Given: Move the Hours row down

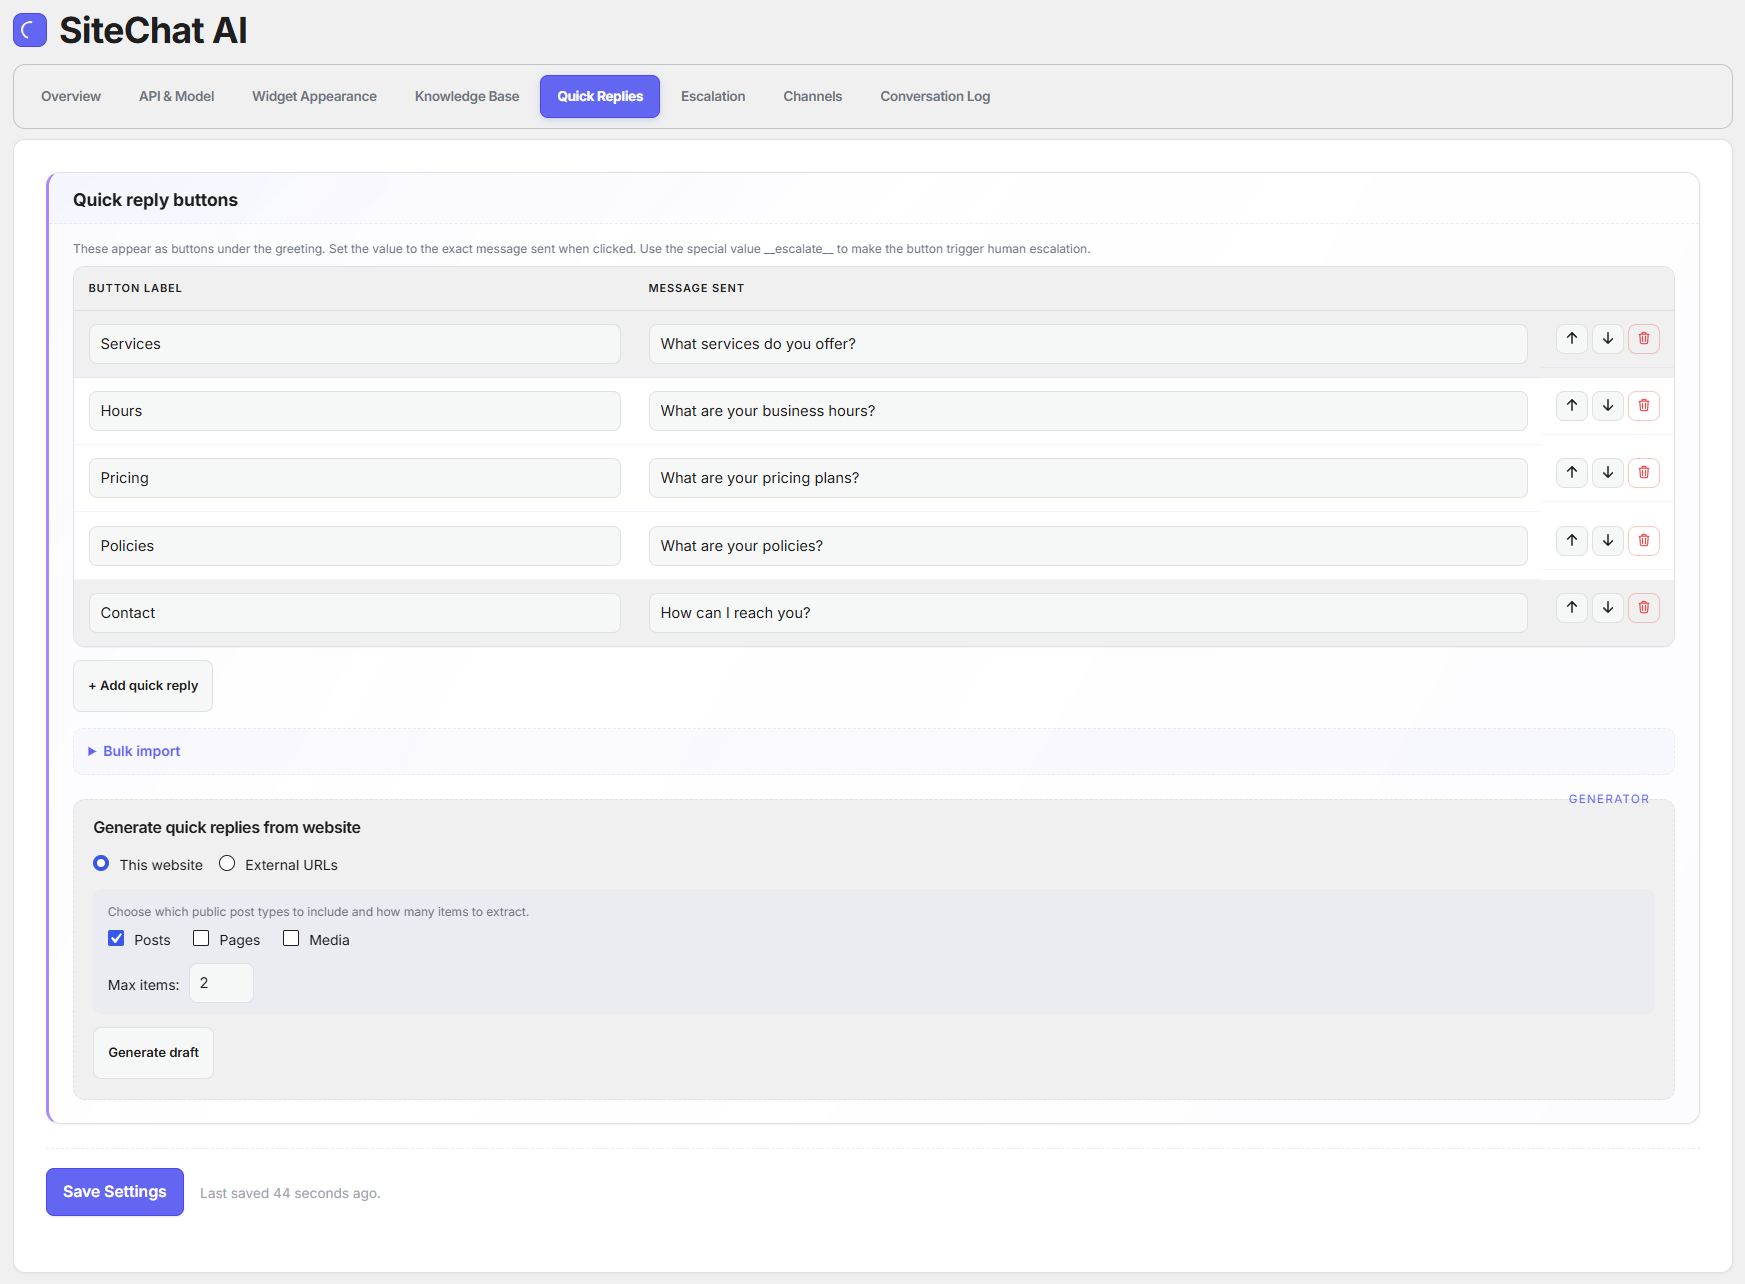Looking at the screenshot, I should pyautogui.click(x=1608, y=406).
